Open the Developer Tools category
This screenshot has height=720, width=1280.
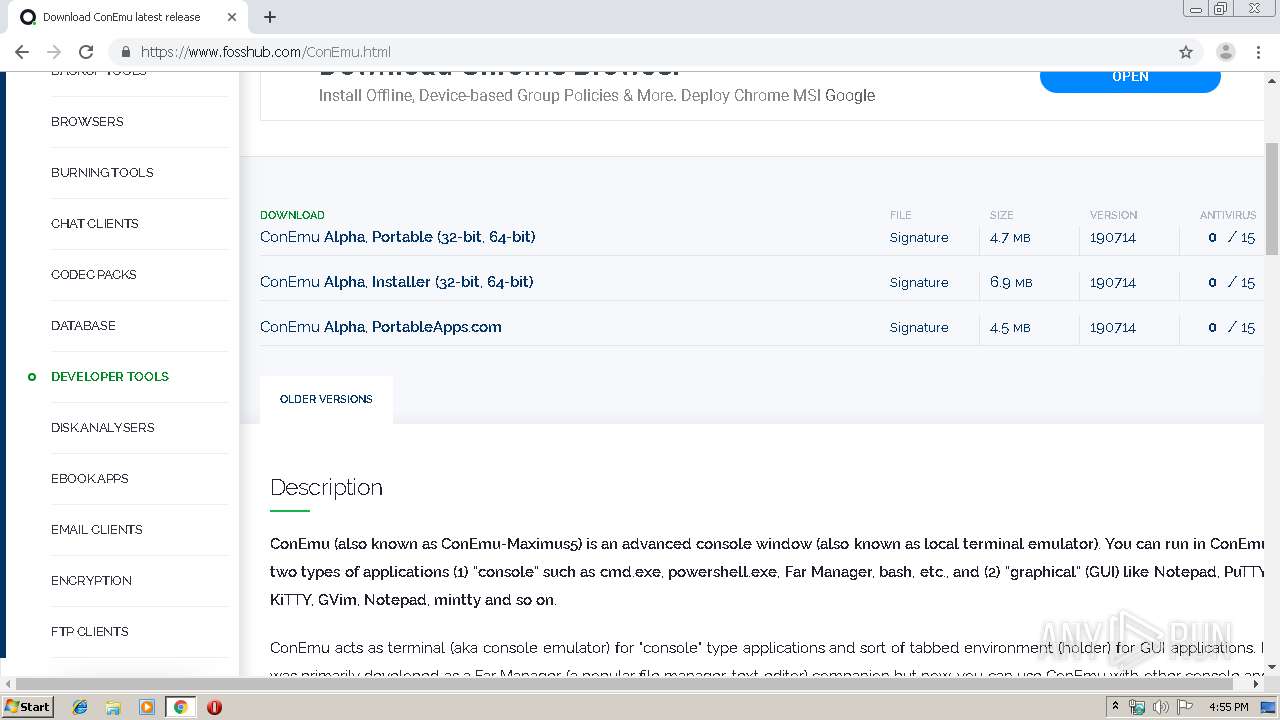point(110,377)
